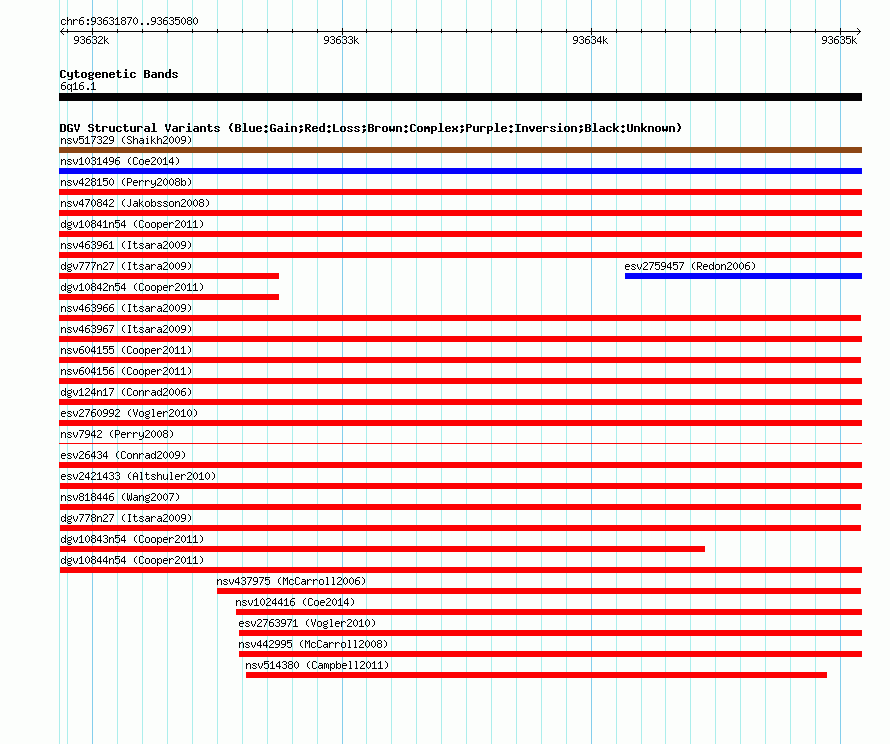Open nsv514380 (Campbell2011) variant
The height and width of the screenshot is (744, 890).
coord(317,665)
